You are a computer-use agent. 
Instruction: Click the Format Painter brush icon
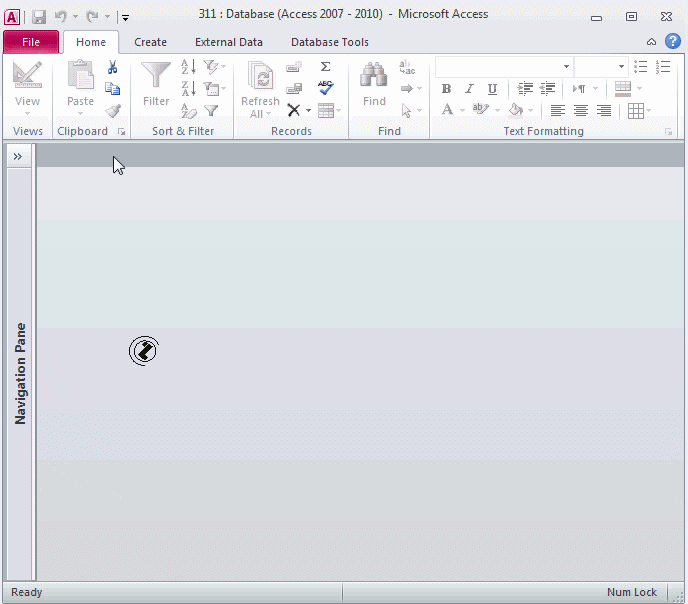(x=113, y=111)
